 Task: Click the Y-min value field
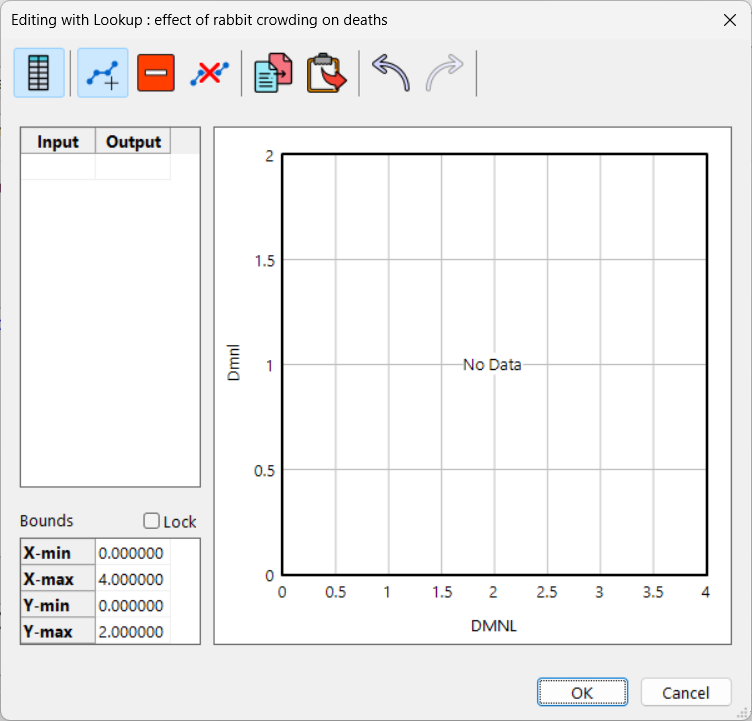point(133,605)
